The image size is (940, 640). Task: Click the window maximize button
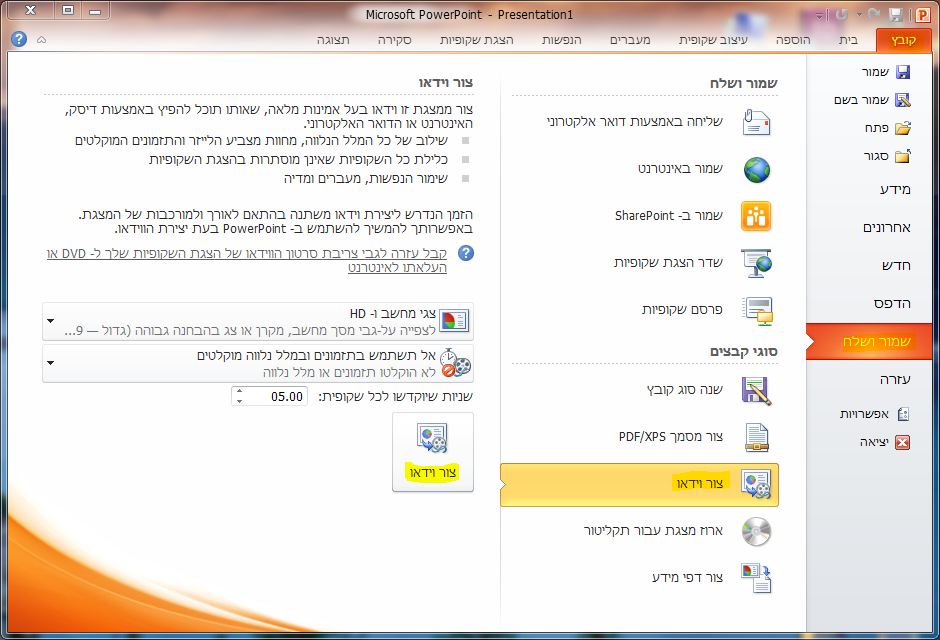click(x=68, y=10)
